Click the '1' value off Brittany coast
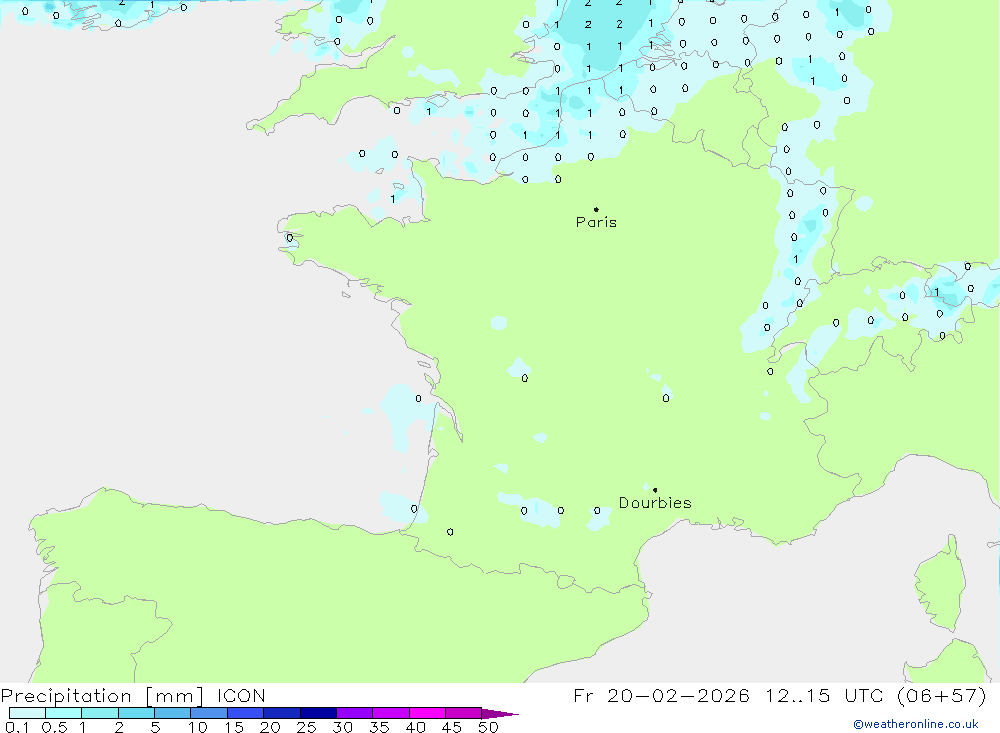 tap(393, 199)
